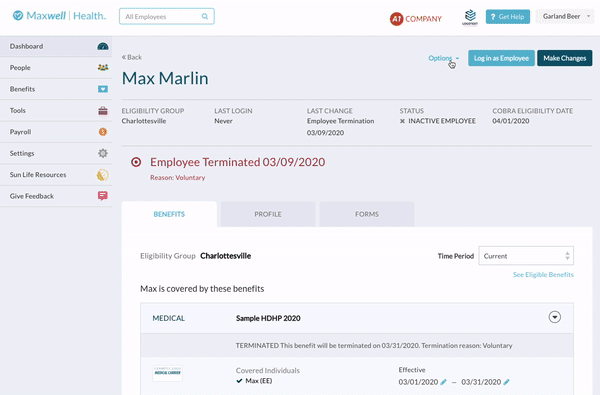Click the Employee Terminated 03/09/2020 heading
Image resolution: width=600 pixels, height=395 pixels.
[237, 162]
